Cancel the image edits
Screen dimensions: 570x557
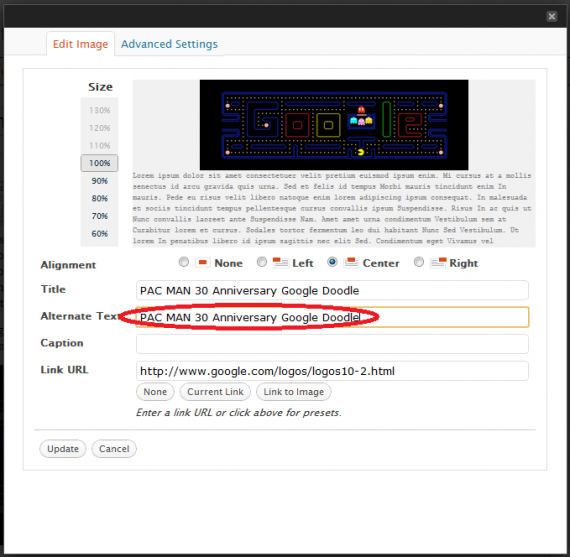114,449
